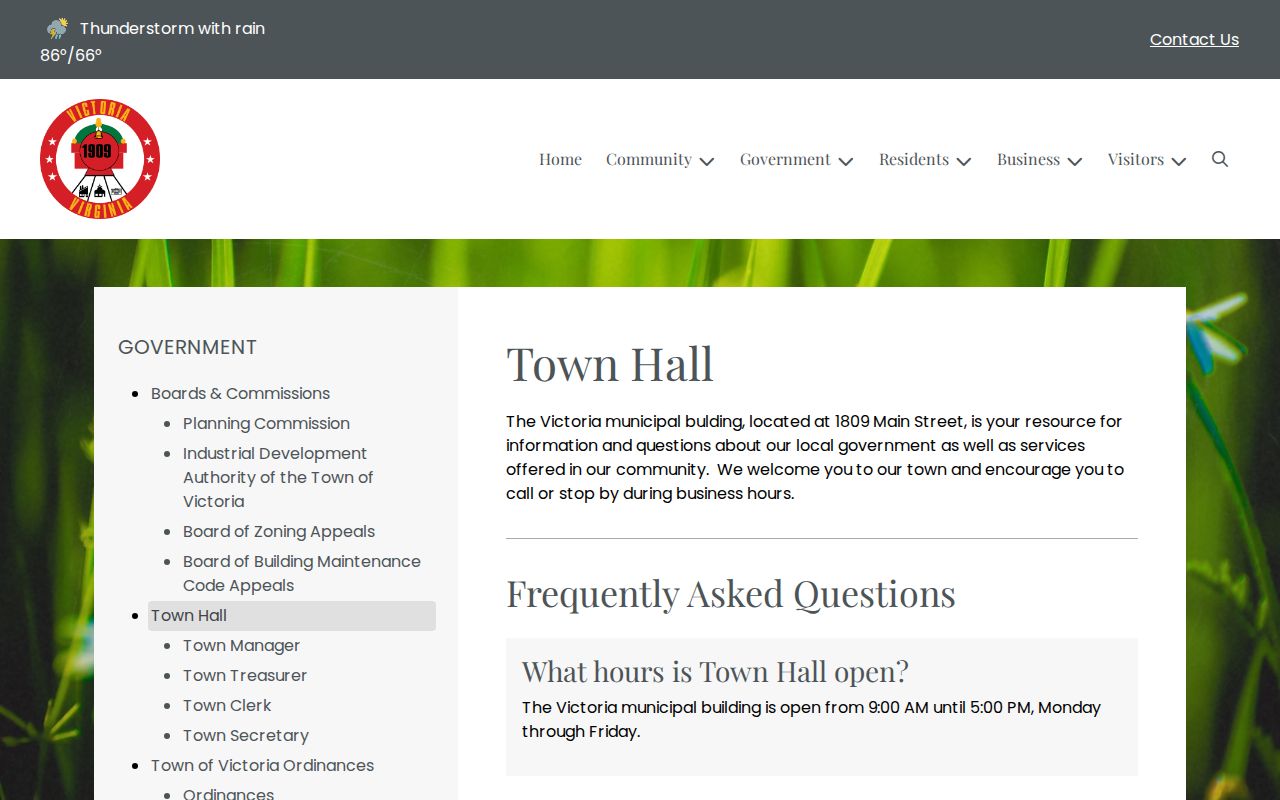Viewport: 1280px width, 800px height.
Task: Open the Residents nav item
Action: click(x=914, y=159)
